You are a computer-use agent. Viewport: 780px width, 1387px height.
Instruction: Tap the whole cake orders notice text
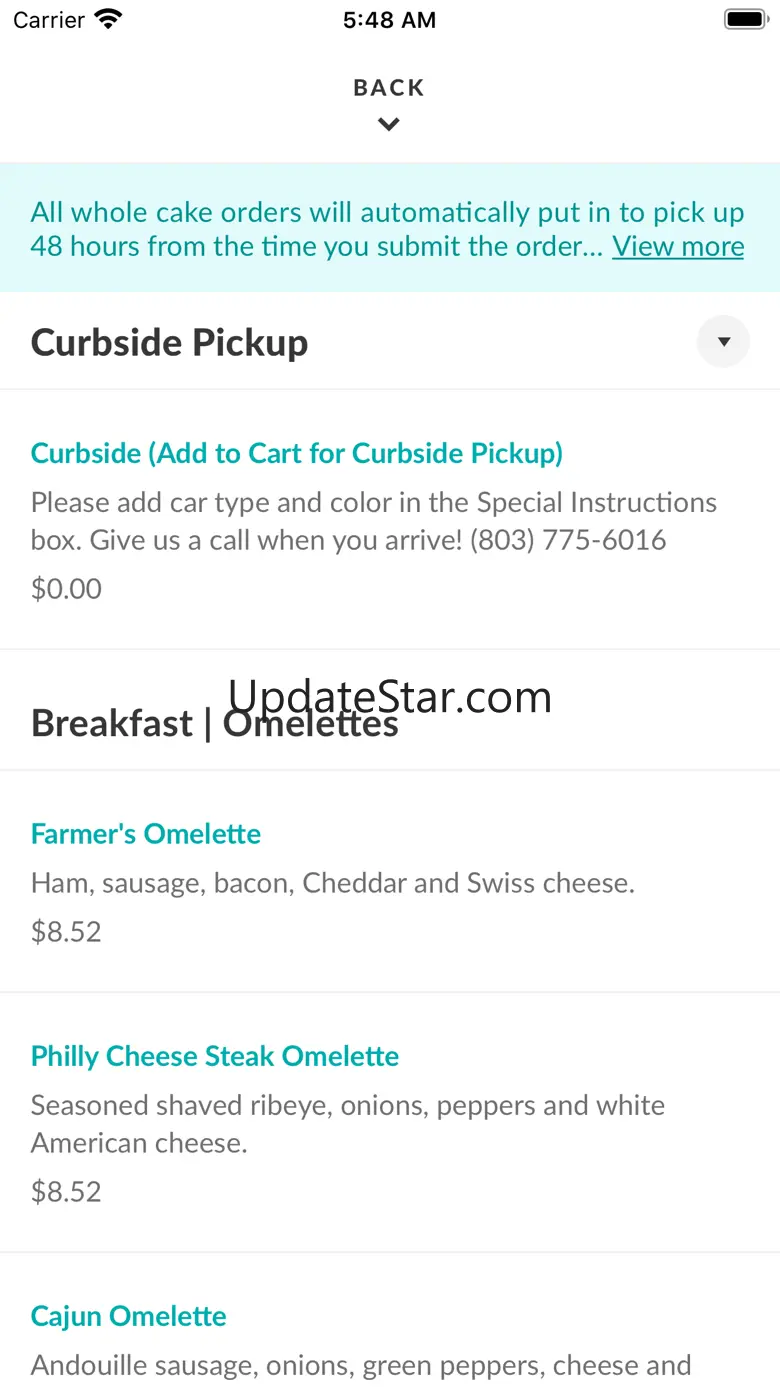[x=320, y=229]
